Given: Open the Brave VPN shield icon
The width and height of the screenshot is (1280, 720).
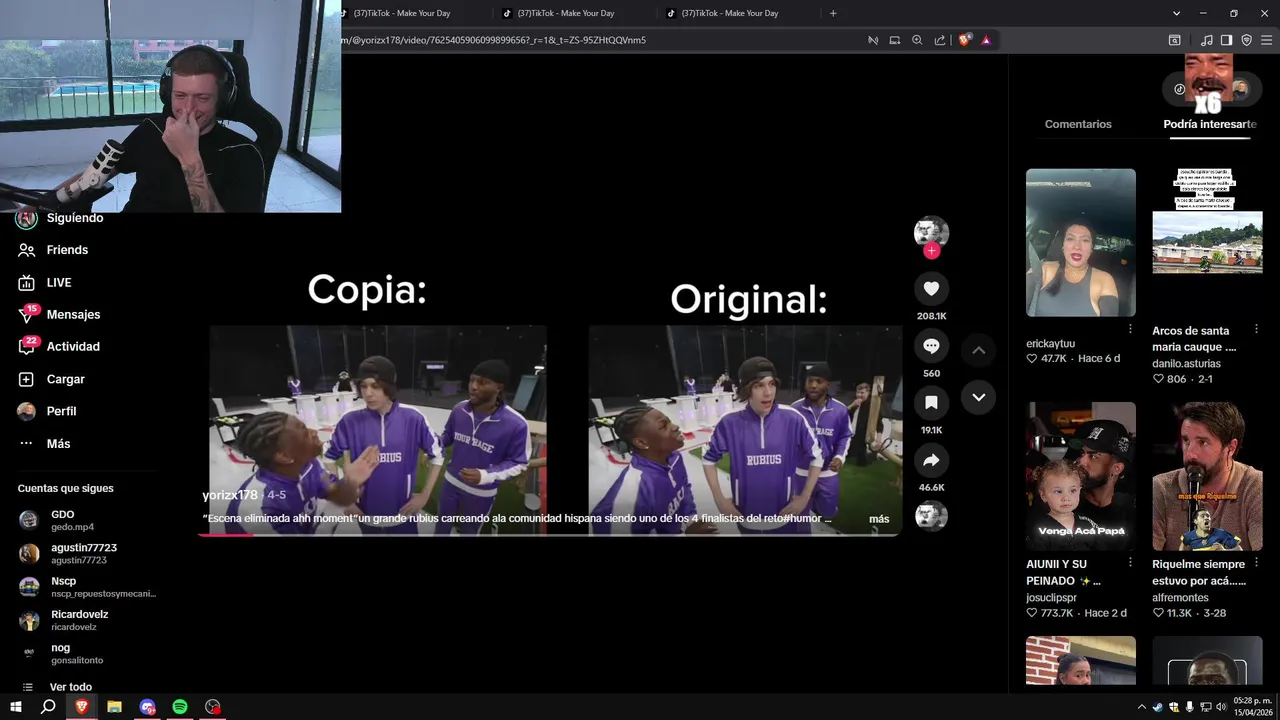Looking at the screenshot, I should click(x=1246, y=40).
